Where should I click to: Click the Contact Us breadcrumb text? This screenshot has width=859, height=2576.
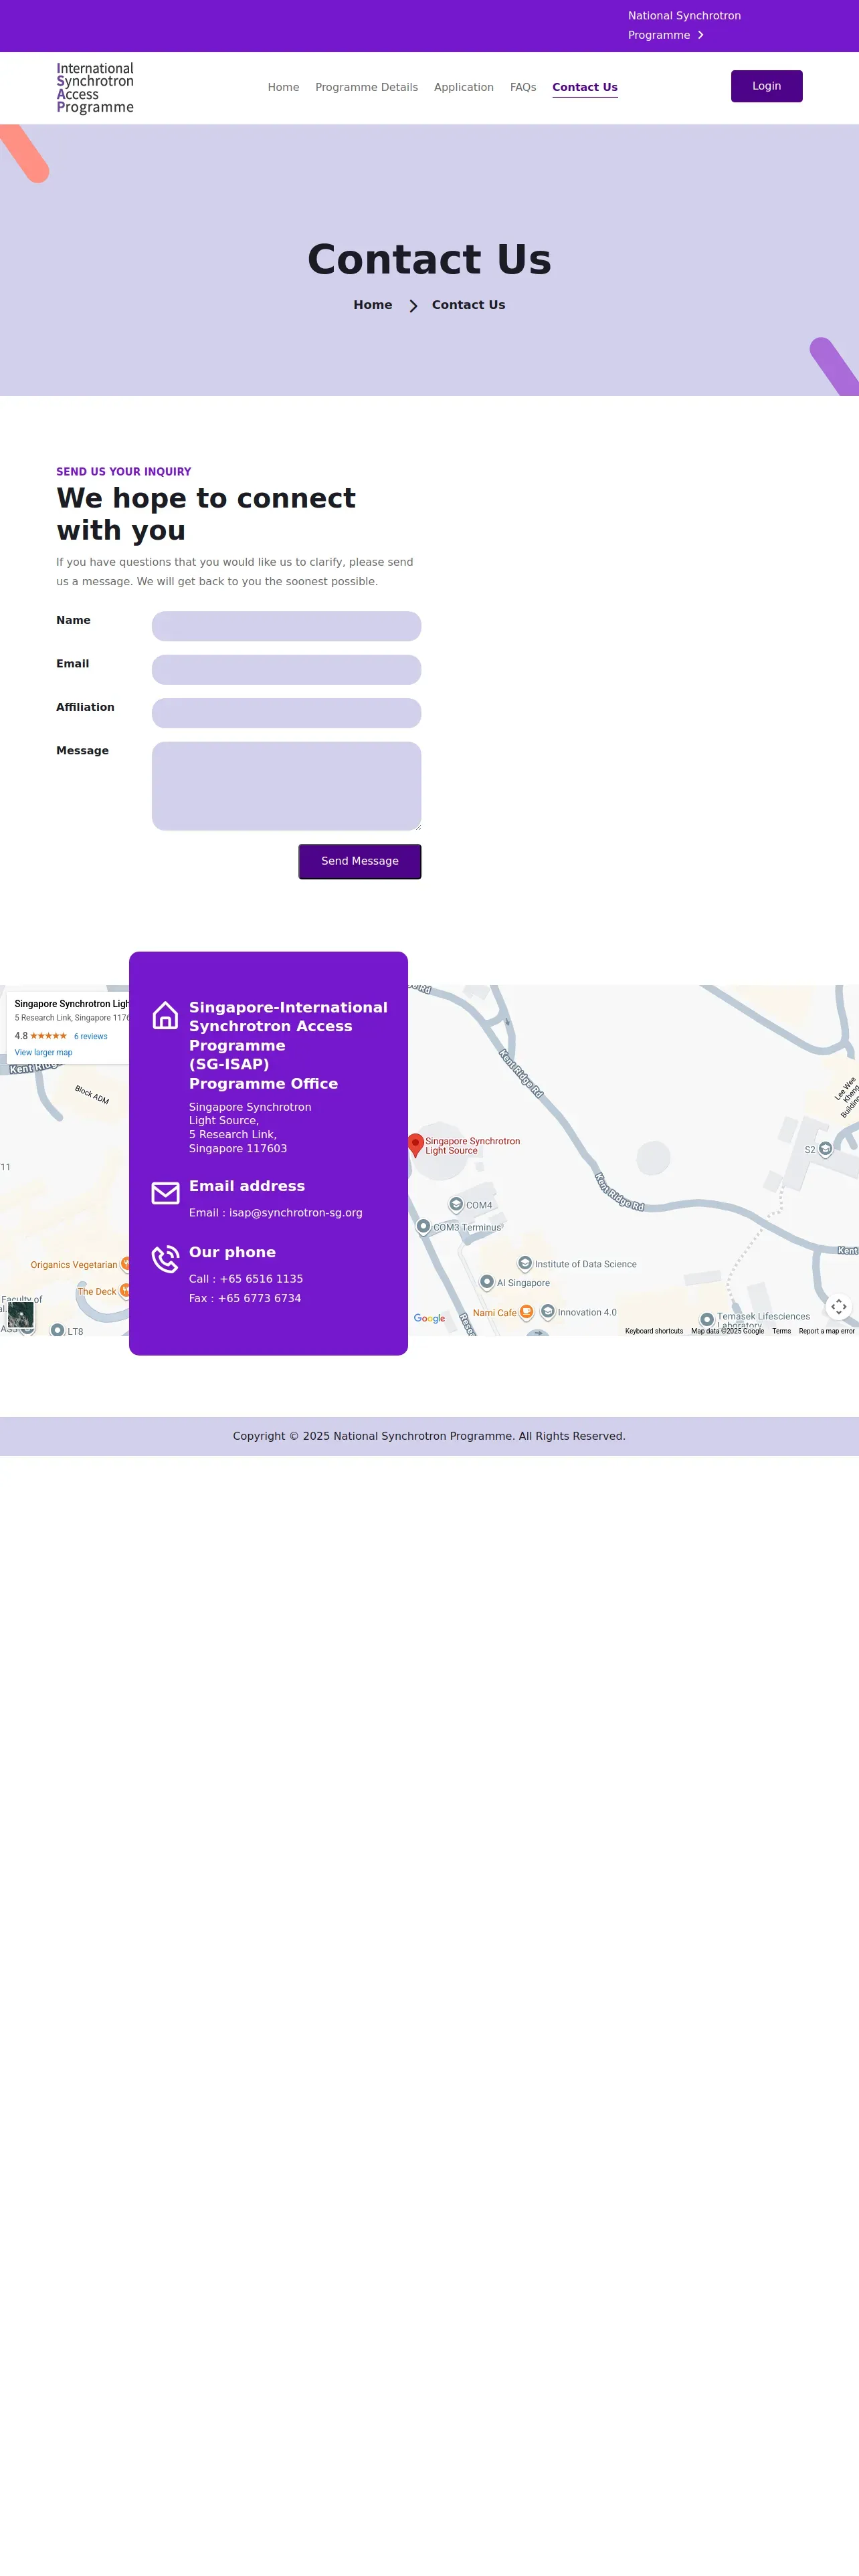coord(468,305)
